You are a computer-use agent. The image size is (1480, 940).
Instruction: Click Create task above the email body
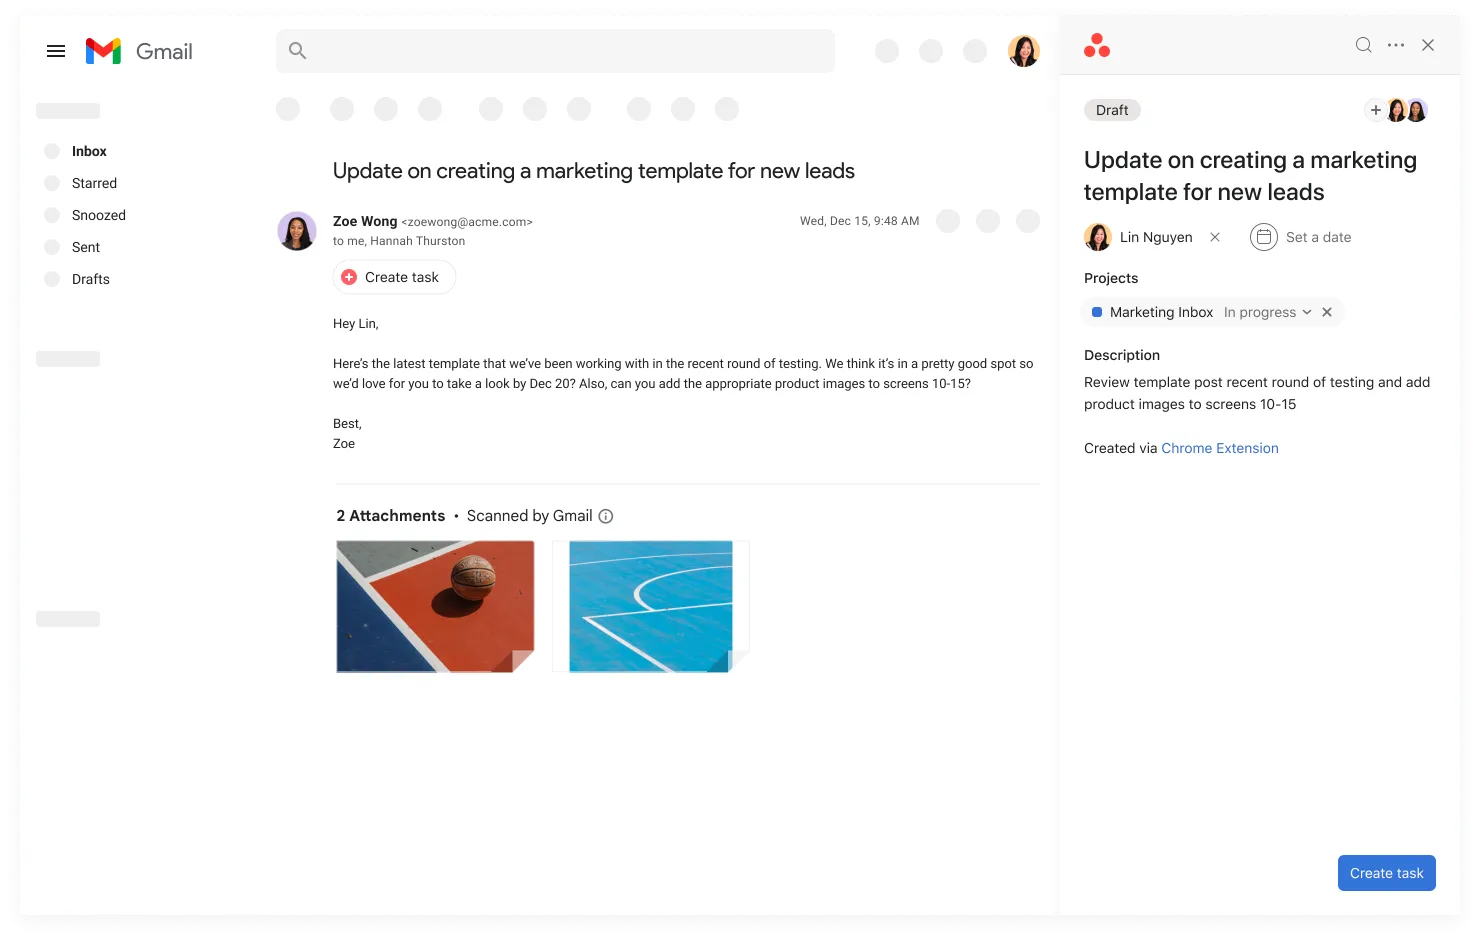click(394, 277)
